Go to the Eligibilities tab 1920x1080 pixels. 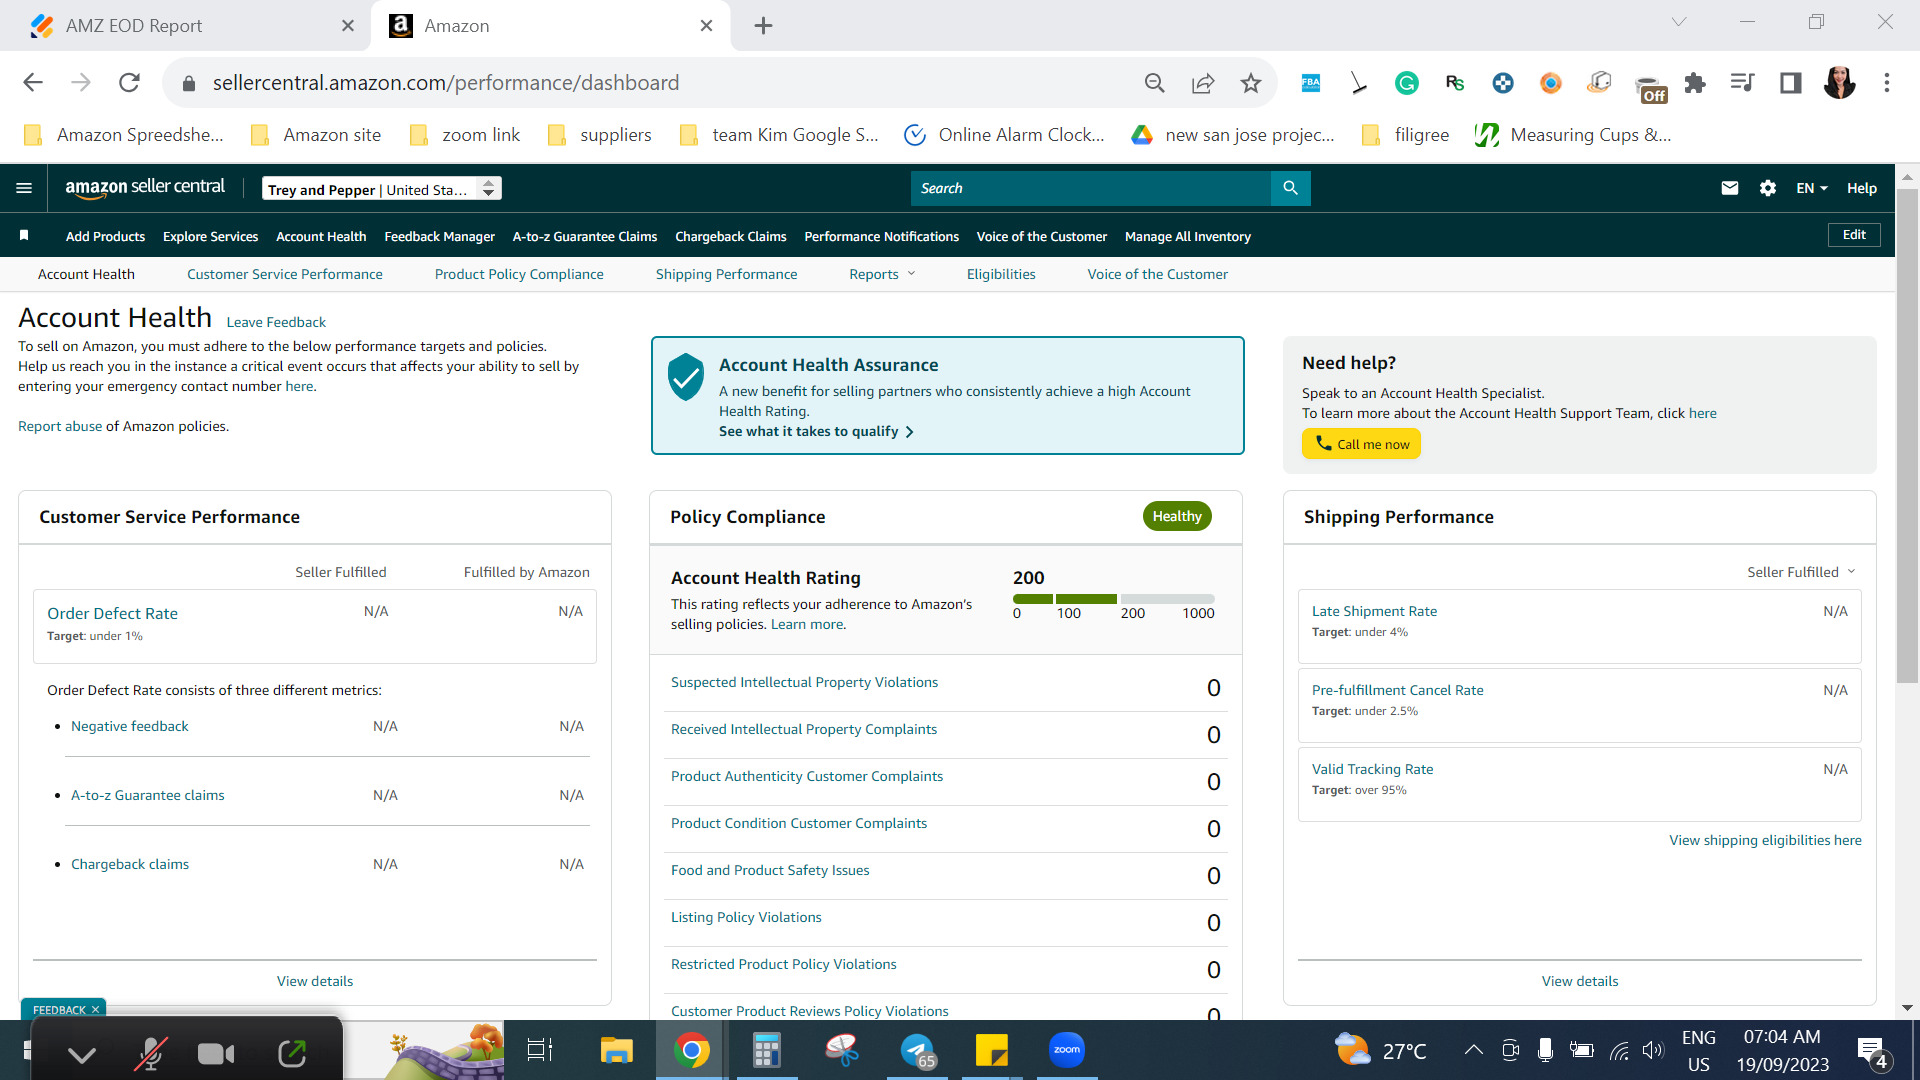pos(1001,274)
